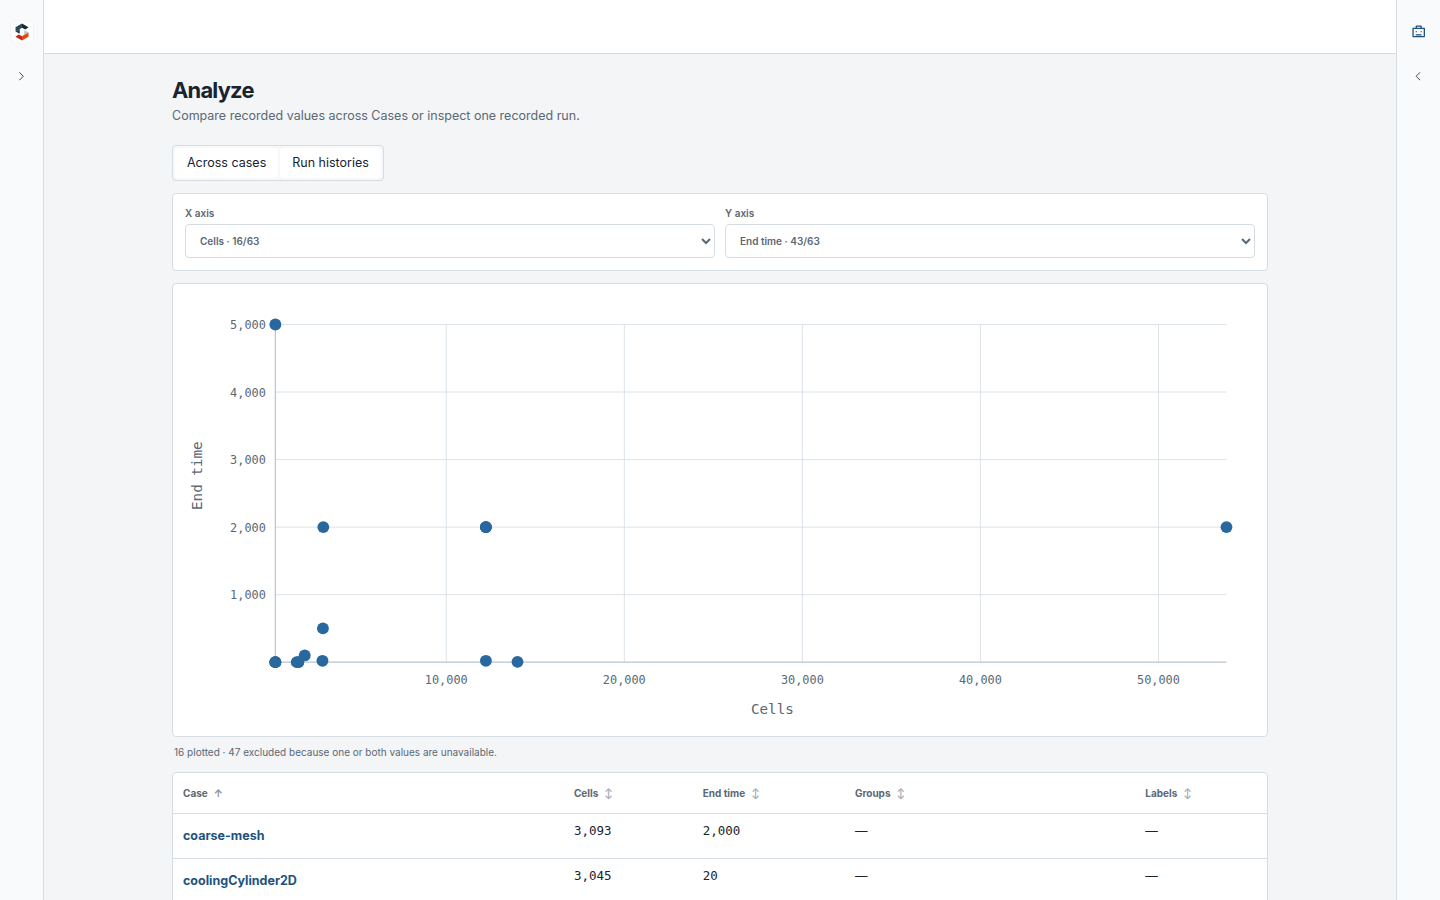Sort by Labels column sort icon

coord(1188,794)
